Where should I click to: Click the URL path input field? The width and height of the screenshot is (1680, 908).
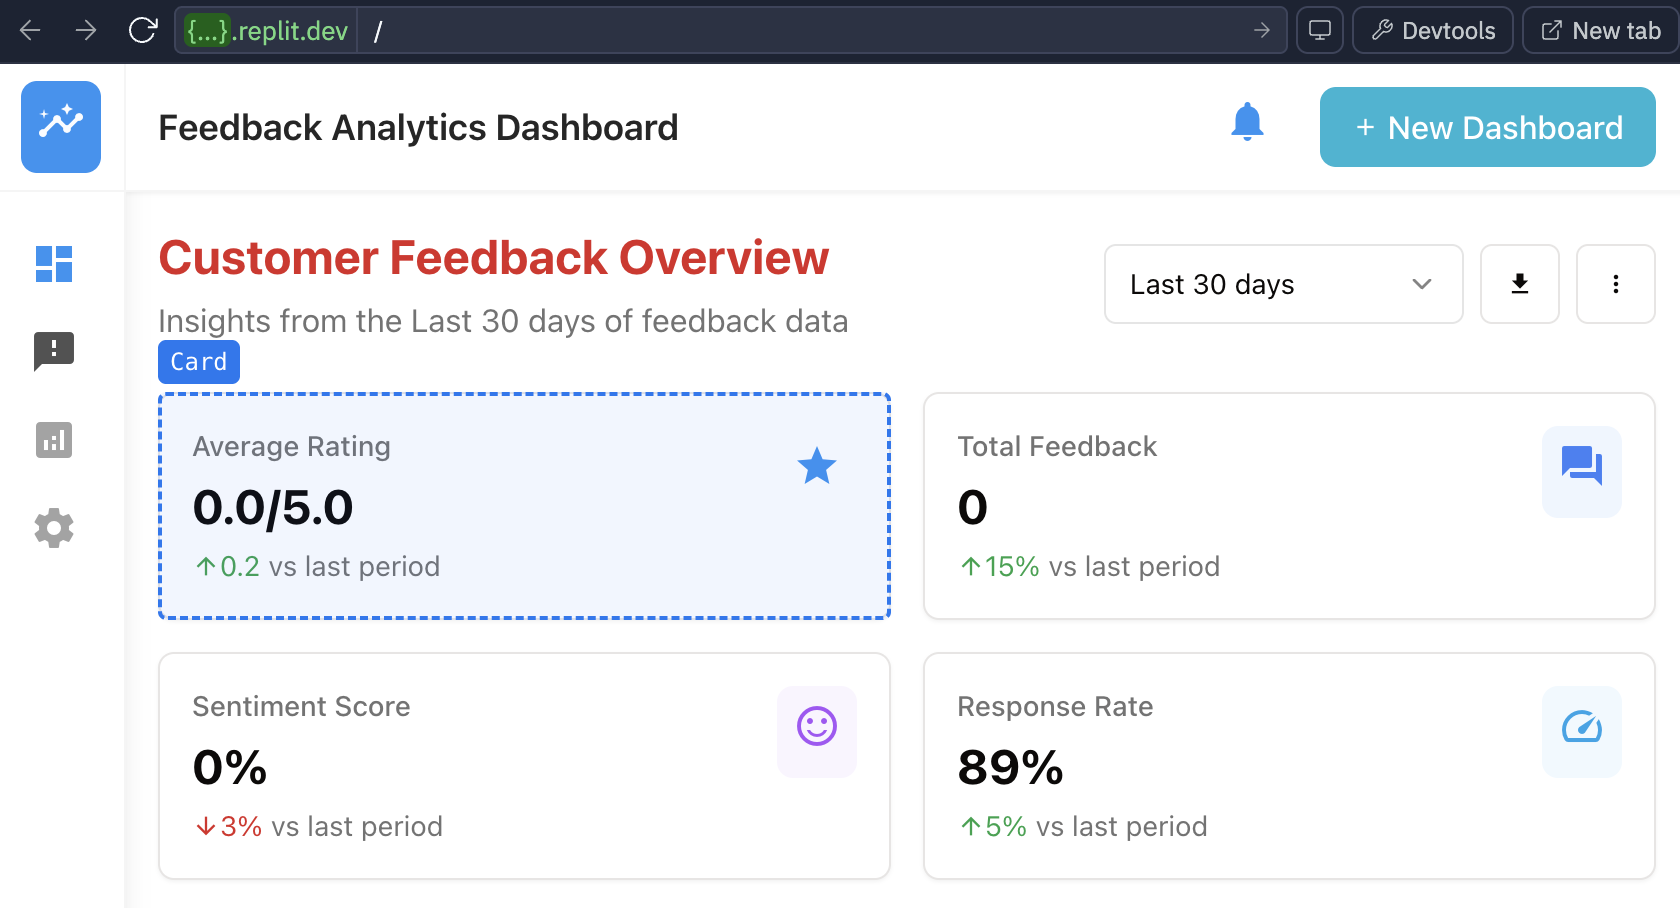click(800, 30)
